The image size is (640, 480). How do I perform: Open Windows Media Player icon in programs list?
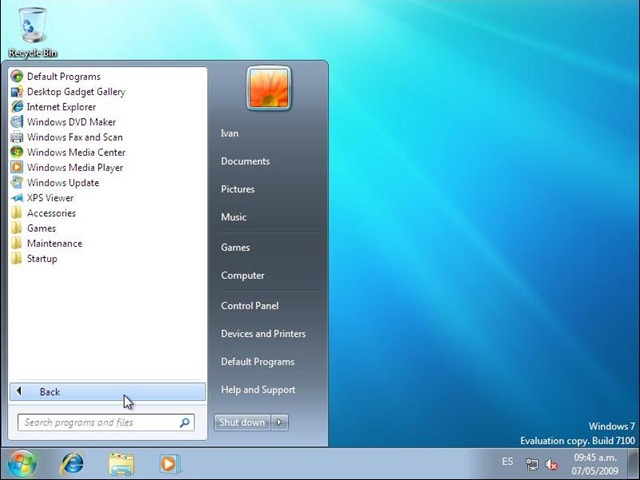pyautogui.click(x=17, y=167)
